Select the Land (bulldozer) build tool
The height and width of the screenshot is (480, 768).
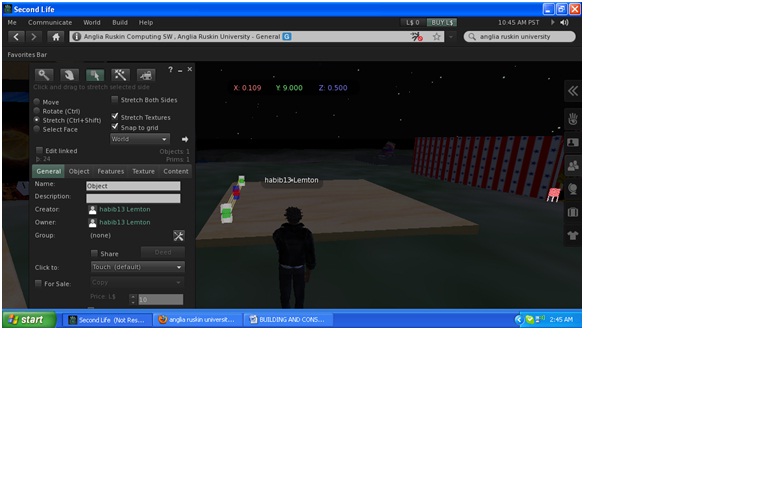click(x=146, y=74)
